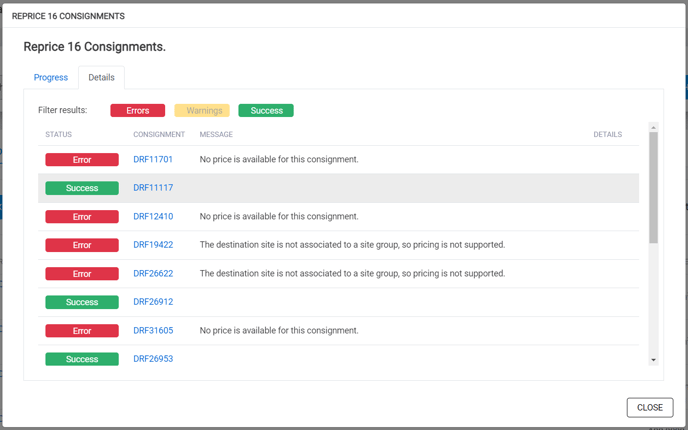Click the results list scrollbar thumb

(653, 188)
